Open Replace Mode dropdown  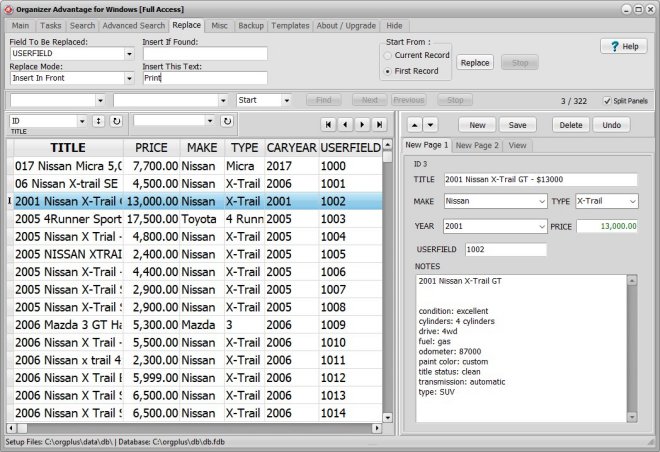pos(129,78)
